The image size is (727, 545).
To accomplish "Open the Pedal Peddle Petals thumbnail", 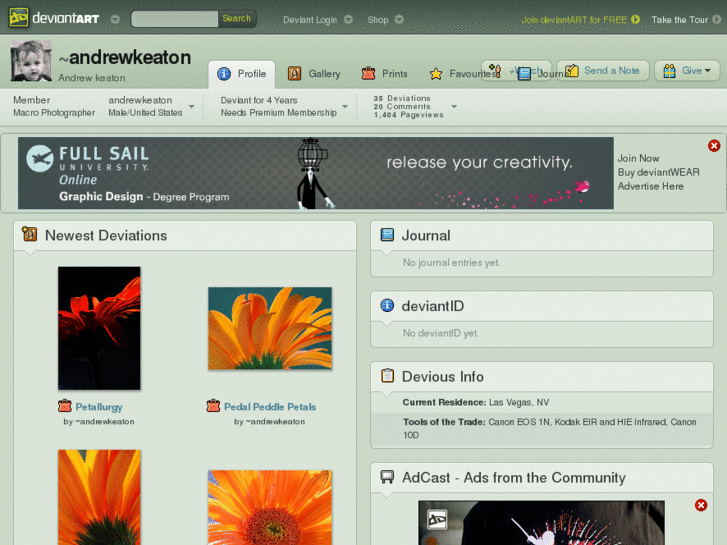I will coord(270,328).
